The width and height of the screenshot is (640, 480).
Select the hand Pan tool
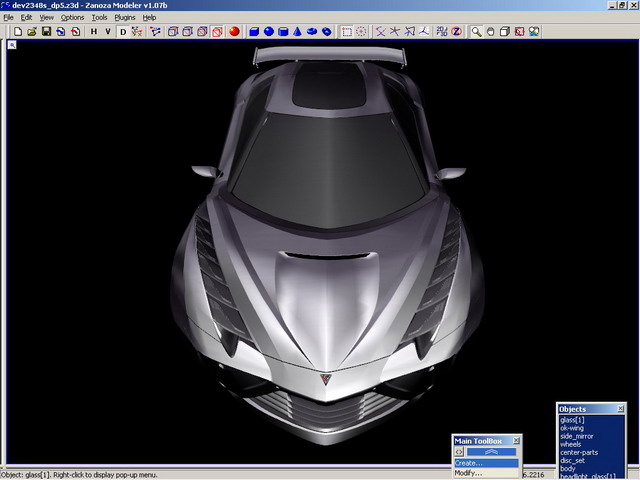point(491,32)
